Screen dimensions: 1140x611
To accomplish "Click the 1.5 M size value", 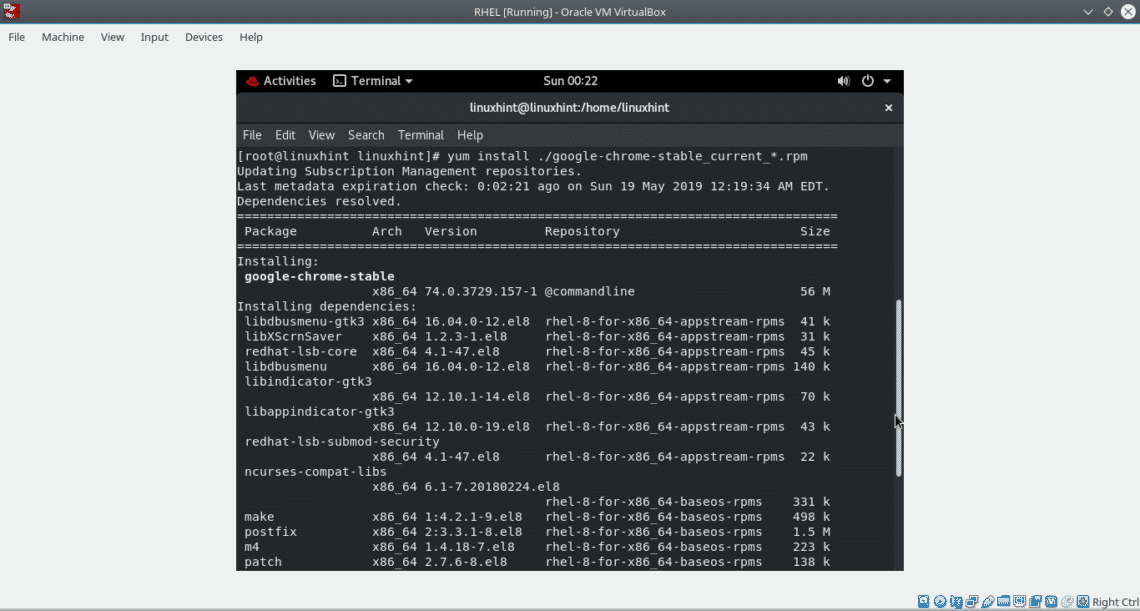I will coord(811,532).
